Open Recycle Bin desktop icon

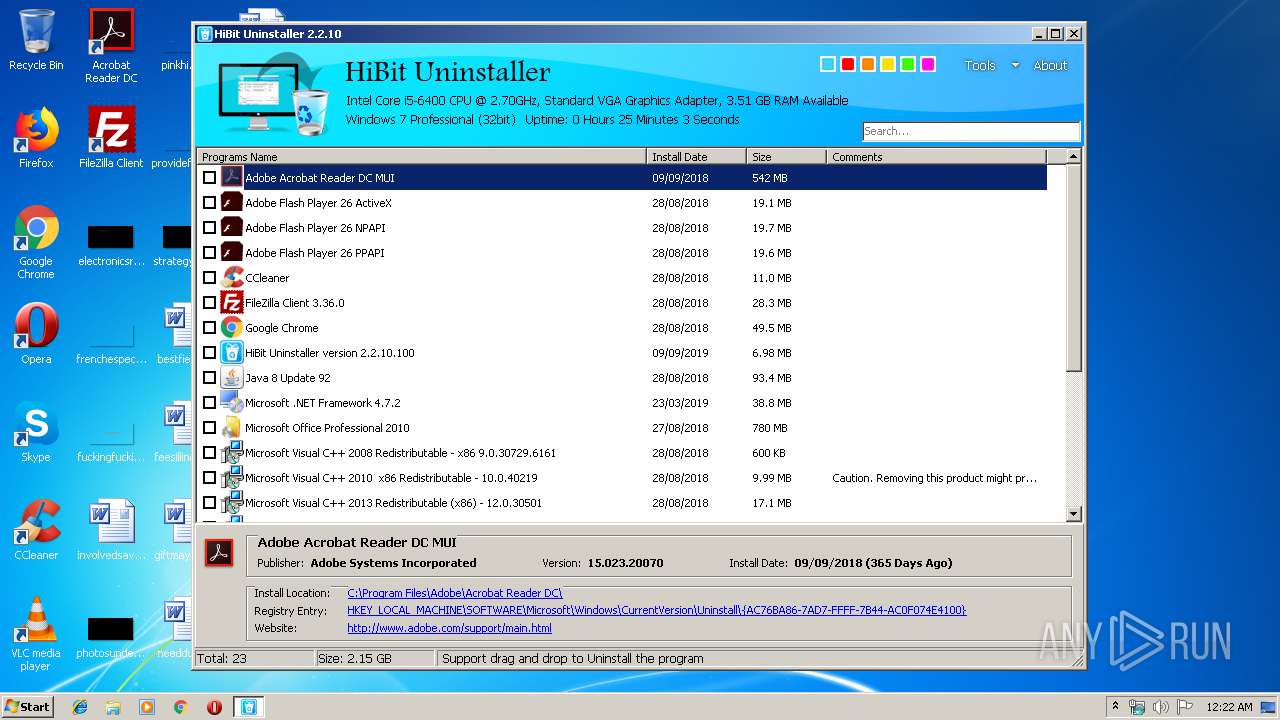click(x=36, y=40)
